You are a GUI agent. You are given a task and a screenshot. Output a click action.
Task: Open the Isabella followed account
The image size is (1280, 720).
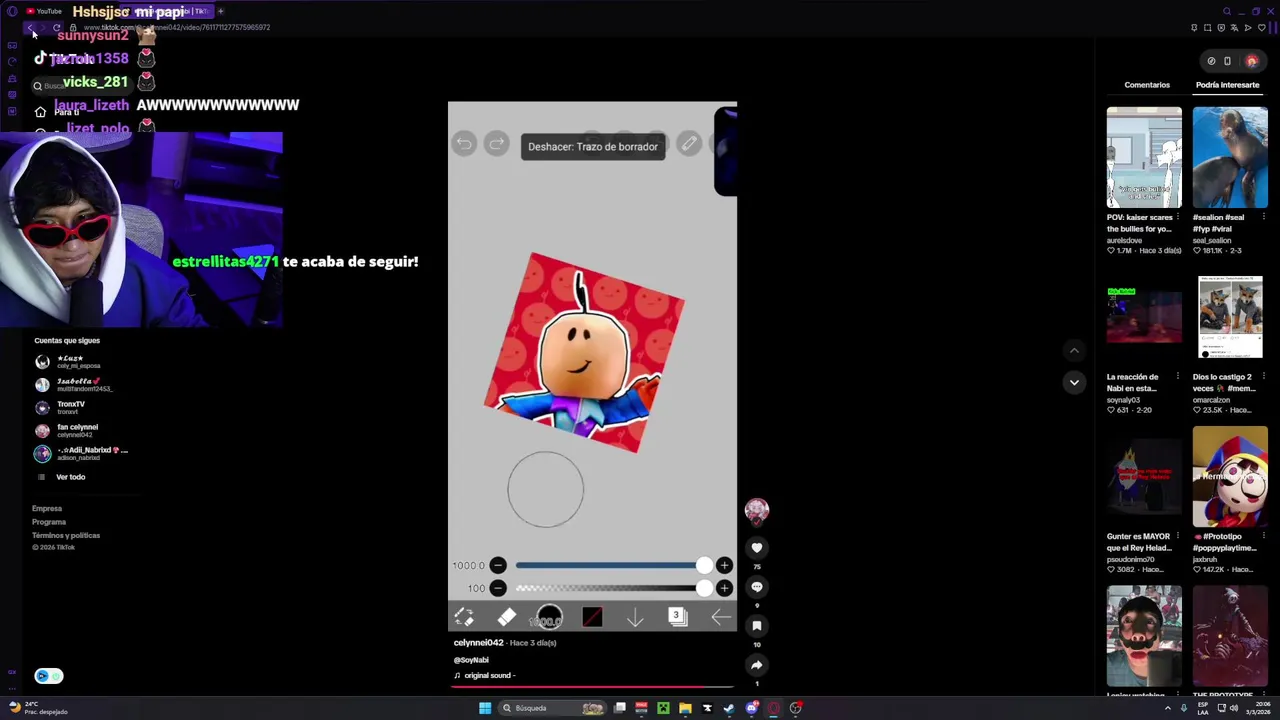(75, 384)
